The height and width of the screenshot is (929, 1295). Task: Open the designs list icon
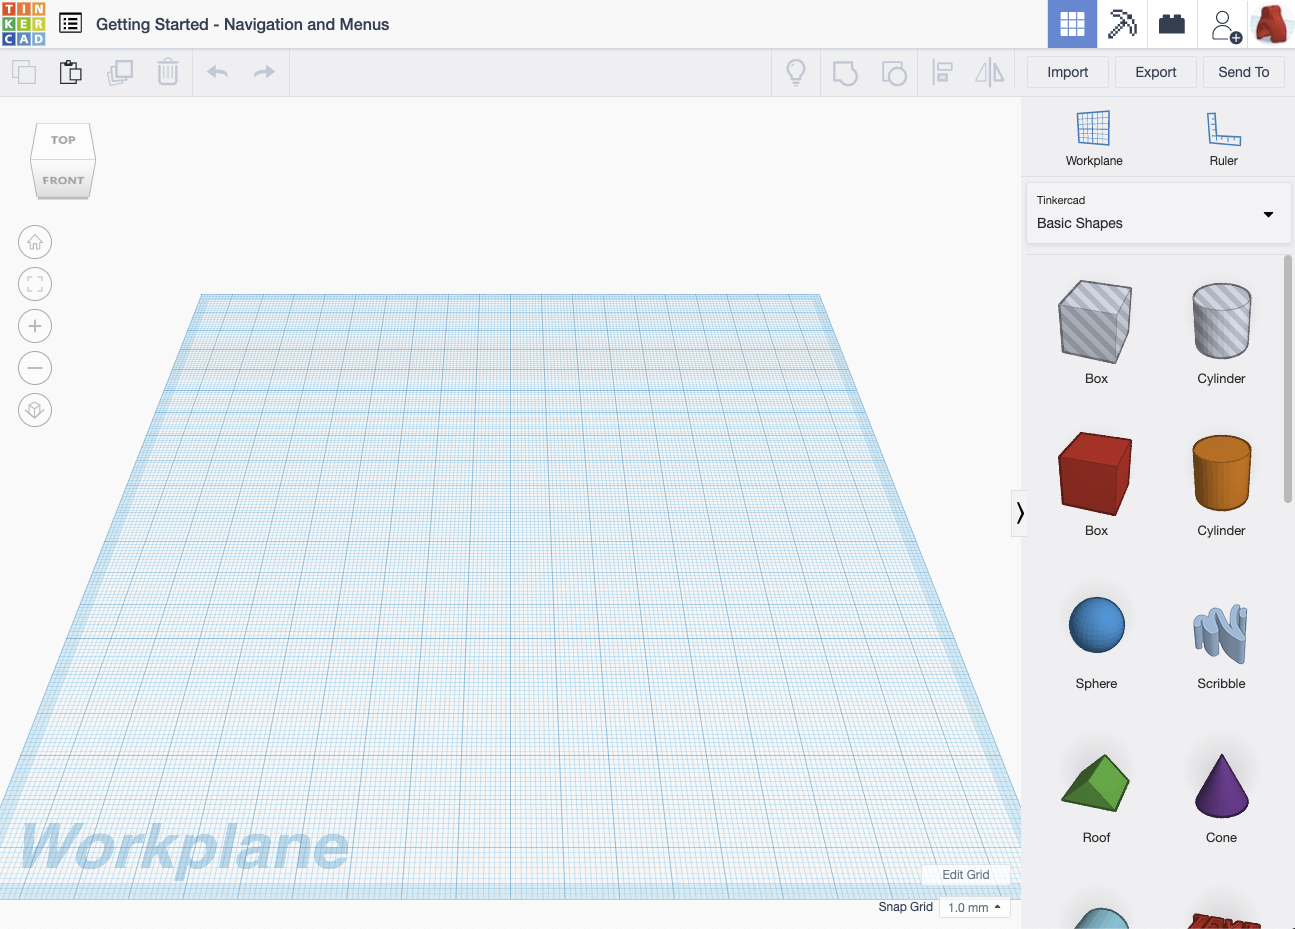[70, 23]
